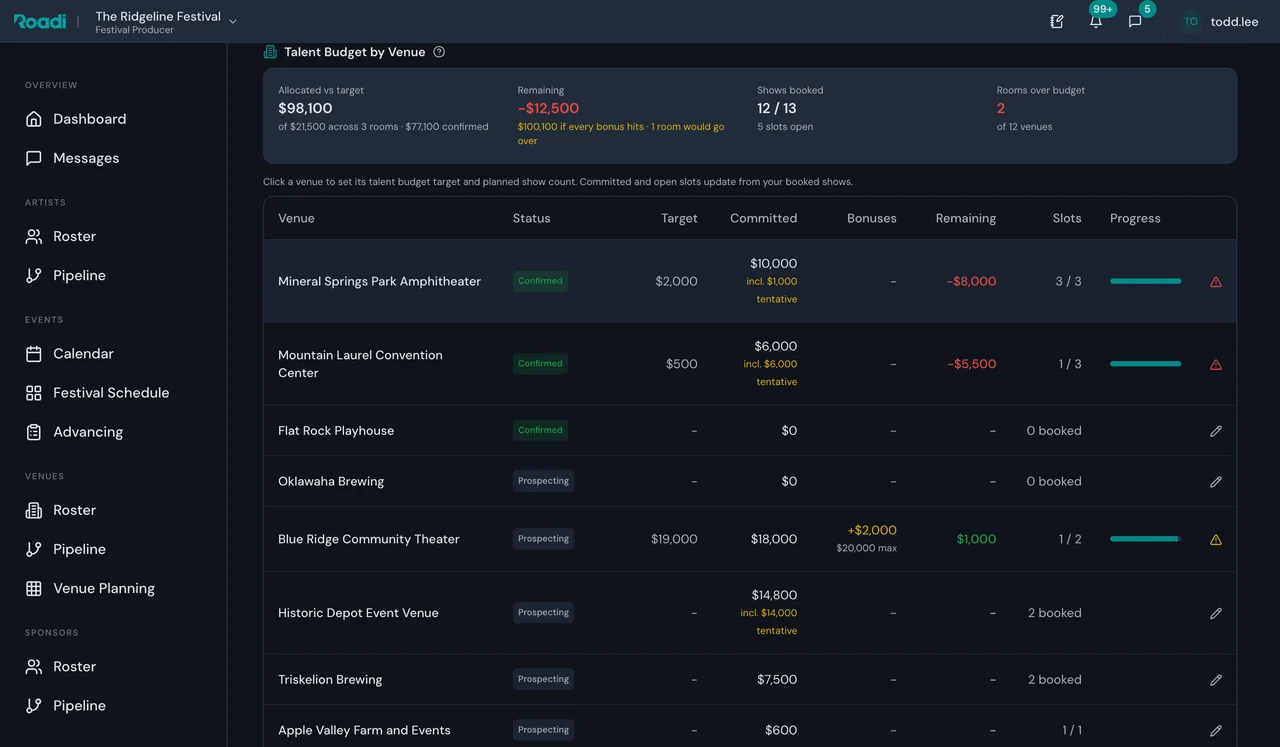Image resolution: width=1280 pixels, height=747 pixels.
Task: Select the Oklawaha Brewing venue name
Action: point(331,481)
